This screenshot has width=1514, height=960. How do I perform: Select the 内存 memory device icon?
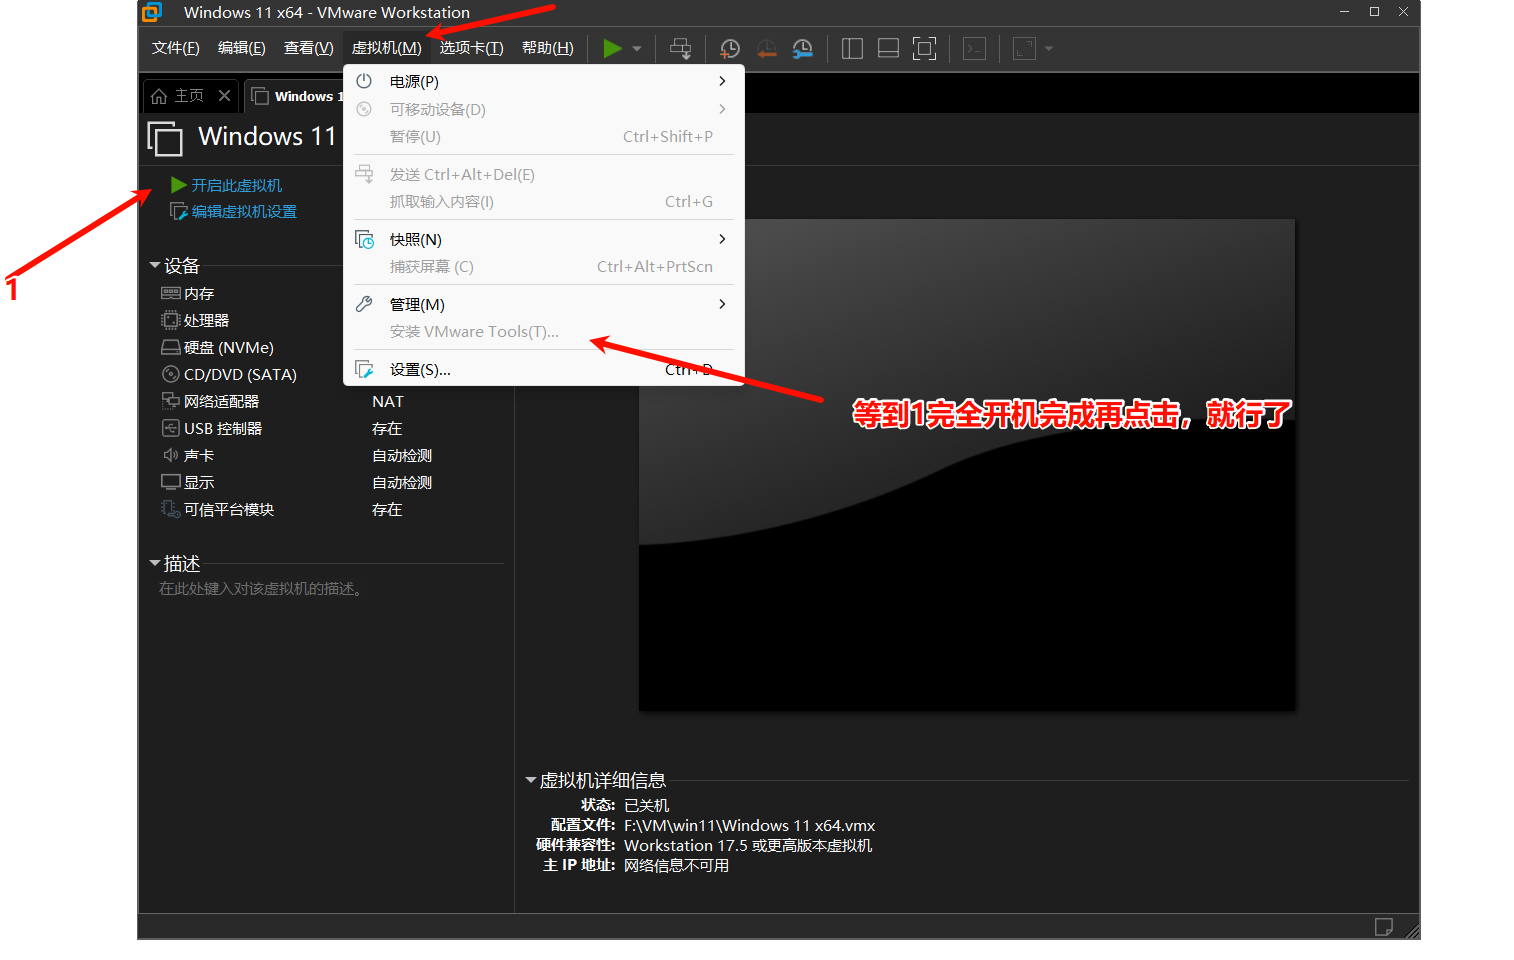171,293
